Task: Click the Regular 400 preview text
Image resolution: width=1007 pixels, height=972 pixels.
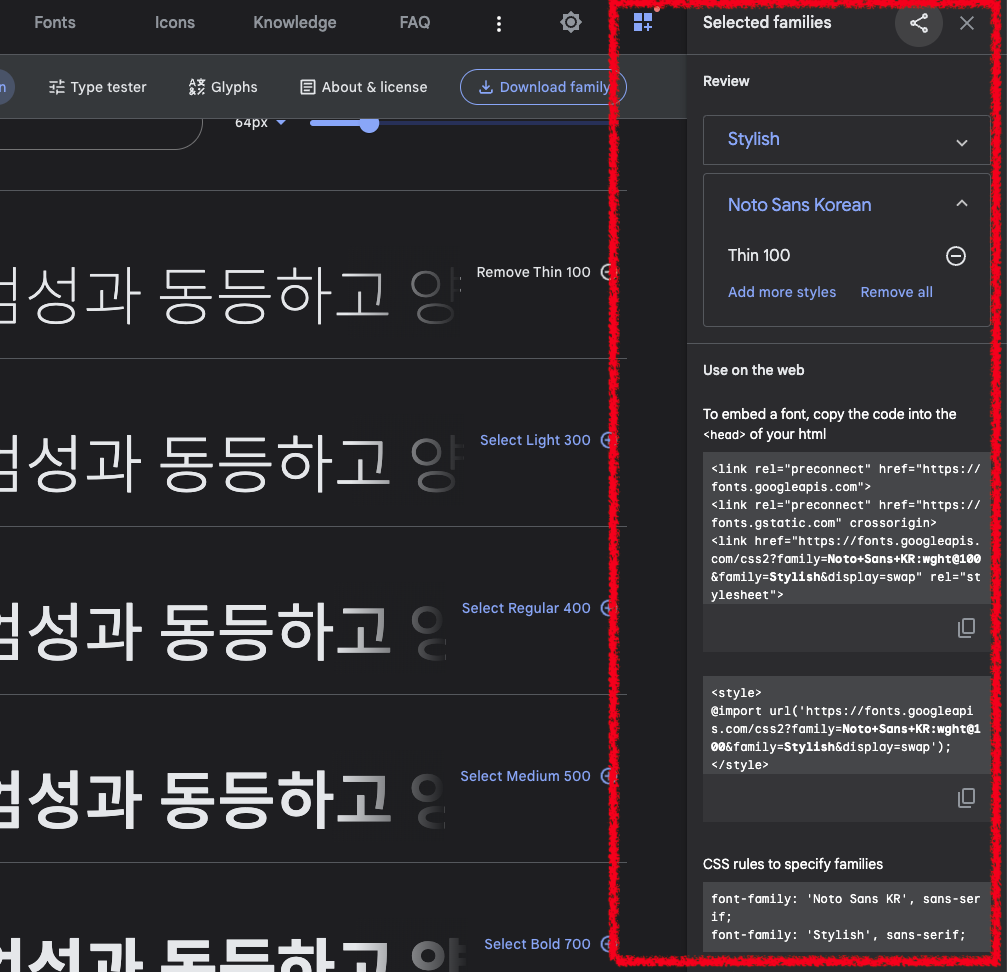Action: [x=222, y=632]
